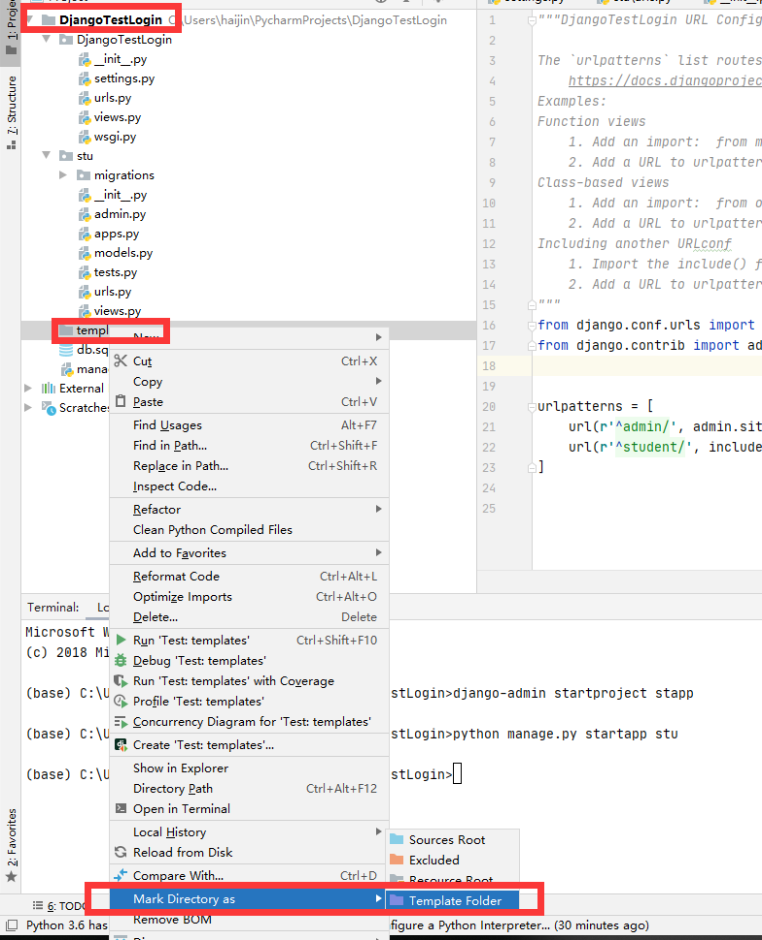Choose Optimize Imports menu entry
Screen dimensions: 762x940
click(x=249, y=596)
